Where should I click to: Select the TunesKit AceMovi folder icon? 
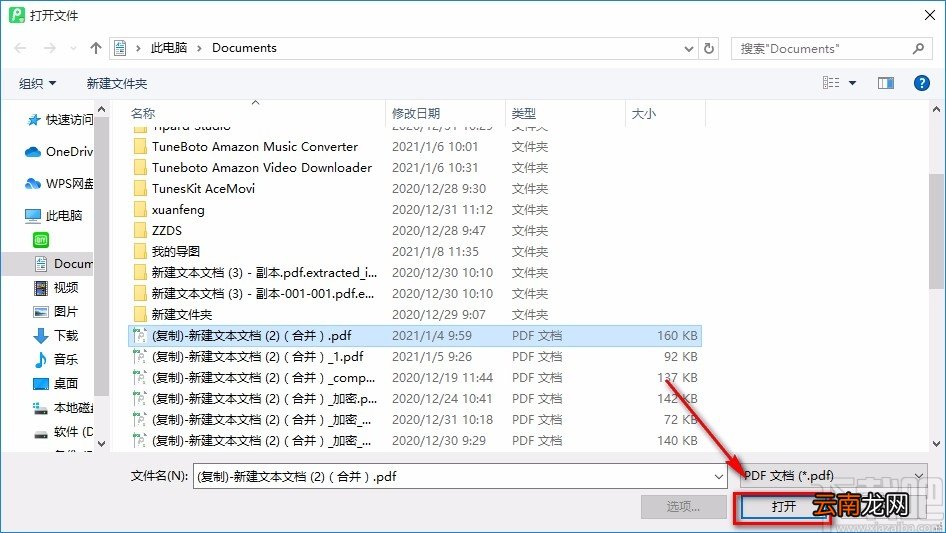click(x=140, y=188)
